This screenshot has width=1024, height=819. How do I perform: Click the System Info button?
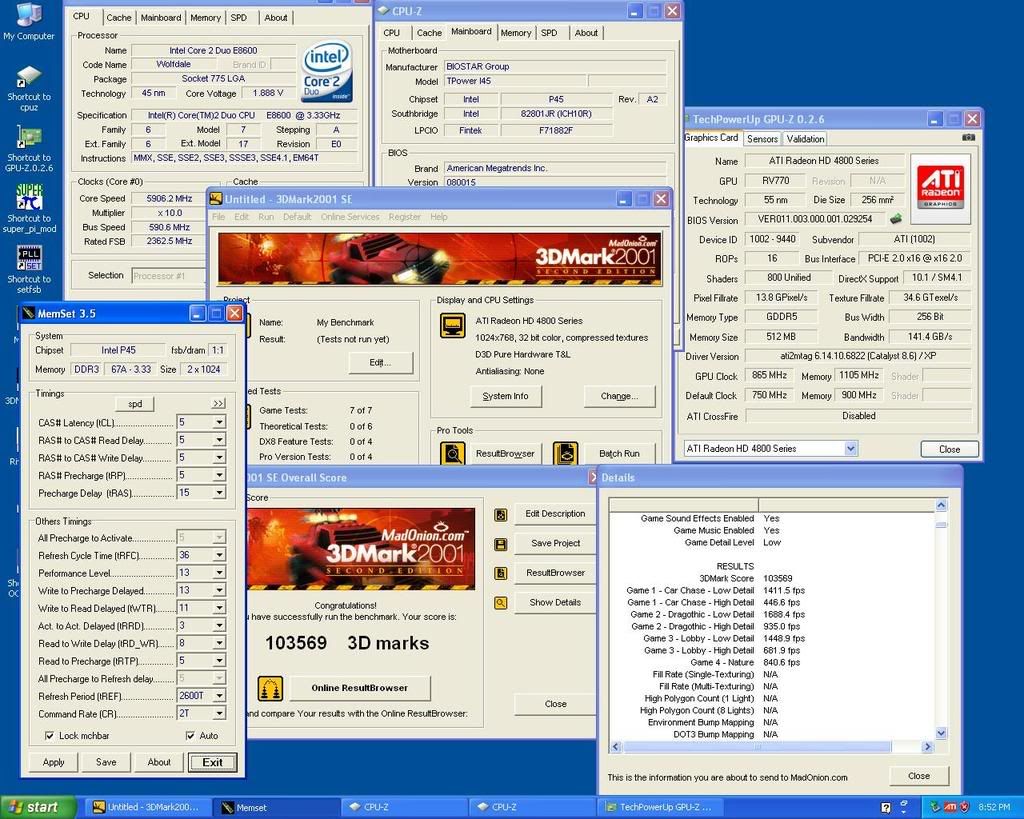[505, 396]
